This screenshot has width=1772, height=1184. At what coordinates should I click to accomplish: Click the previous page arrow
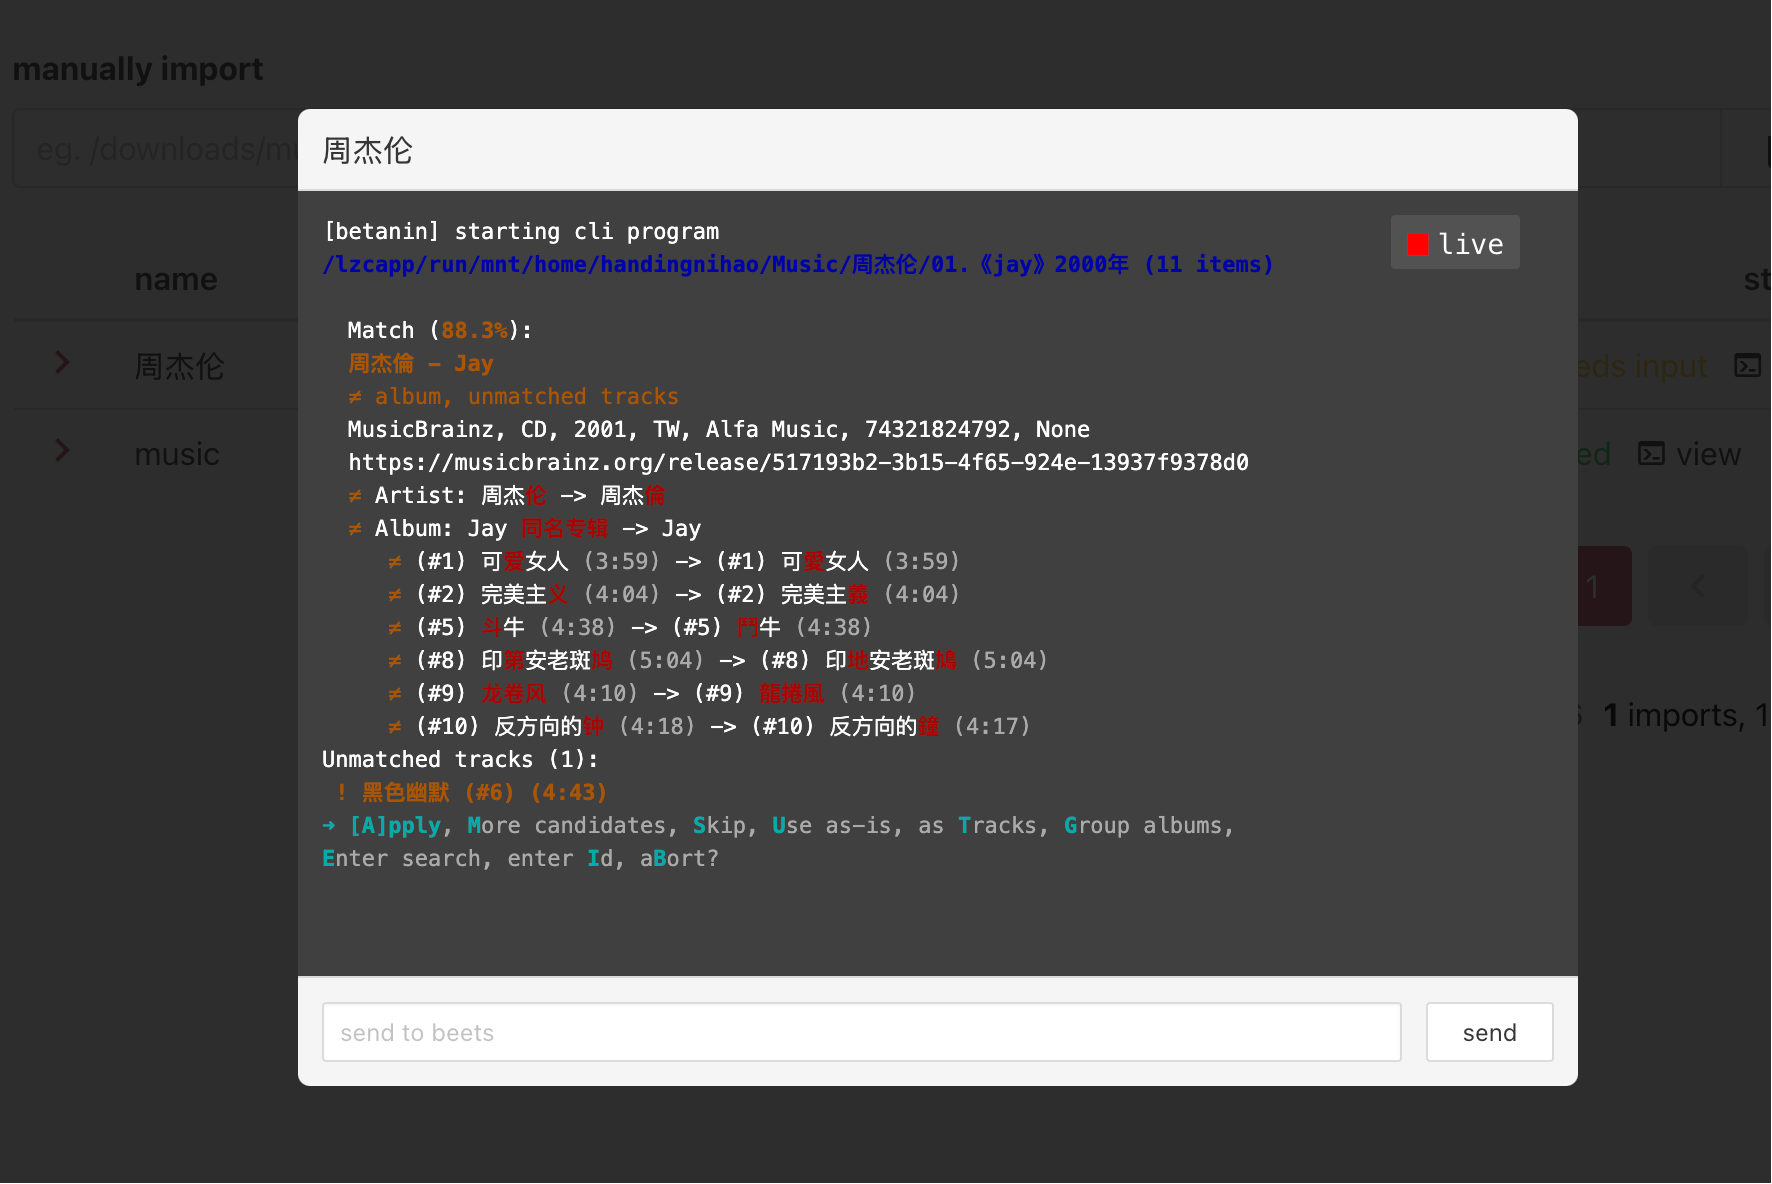pyautogui.click(x=1697, y=586)
